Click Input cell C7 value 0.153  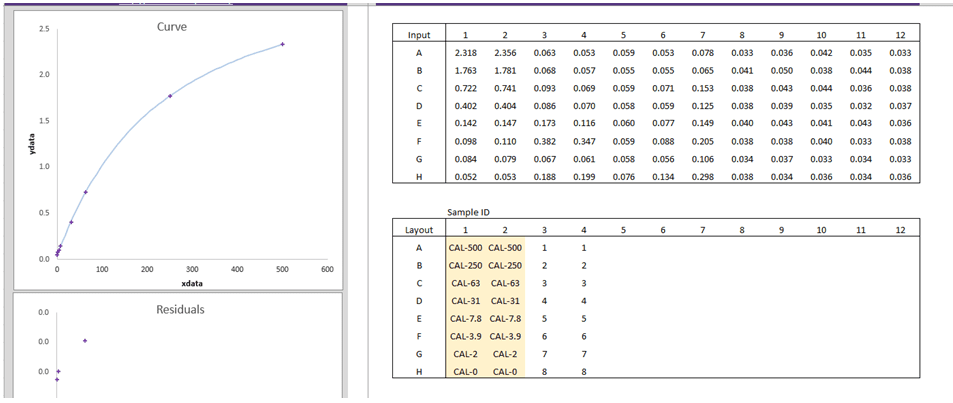click(x=703, y=89)
